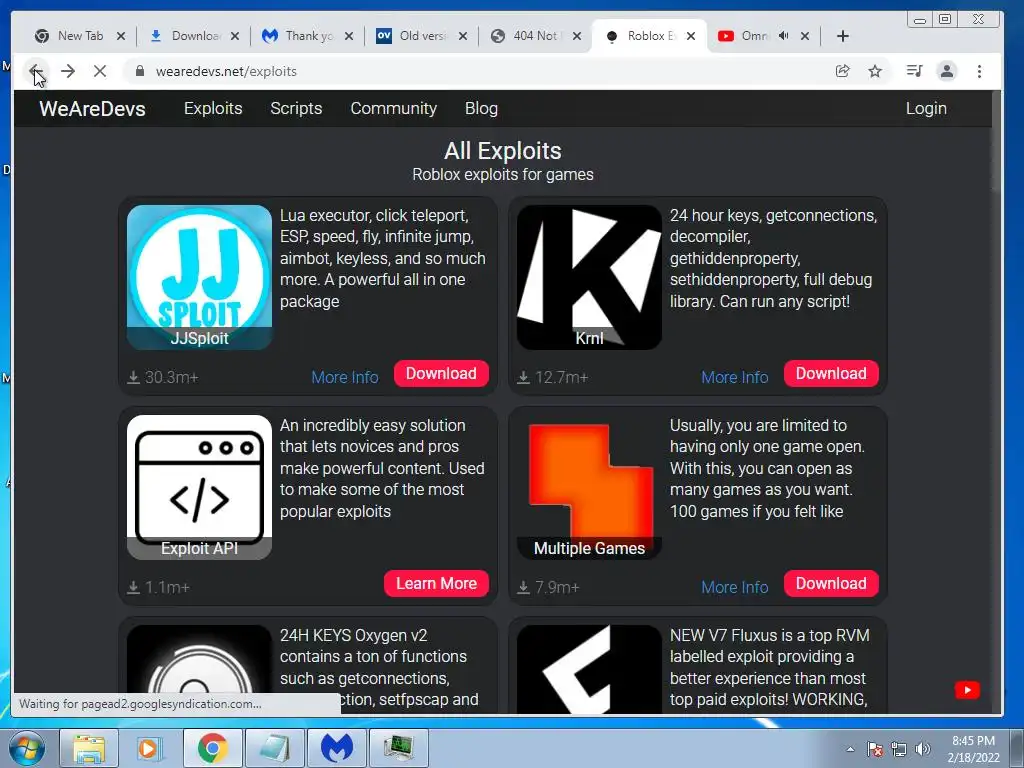Click the address bar URL wearedevs.net/exploits

tap(226, 71)
